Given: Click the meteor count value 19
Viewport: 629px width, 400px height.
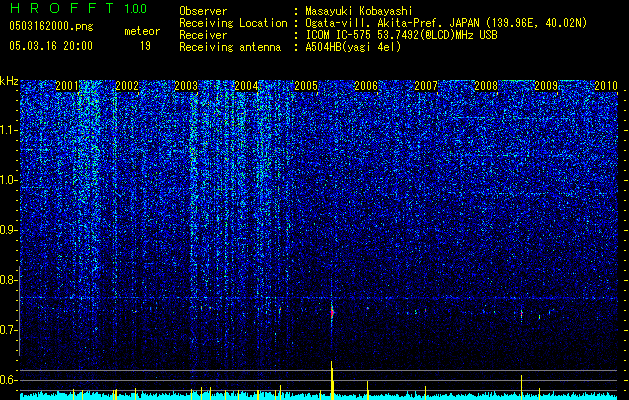Looking at the screenshot, I should coord(145,46).
